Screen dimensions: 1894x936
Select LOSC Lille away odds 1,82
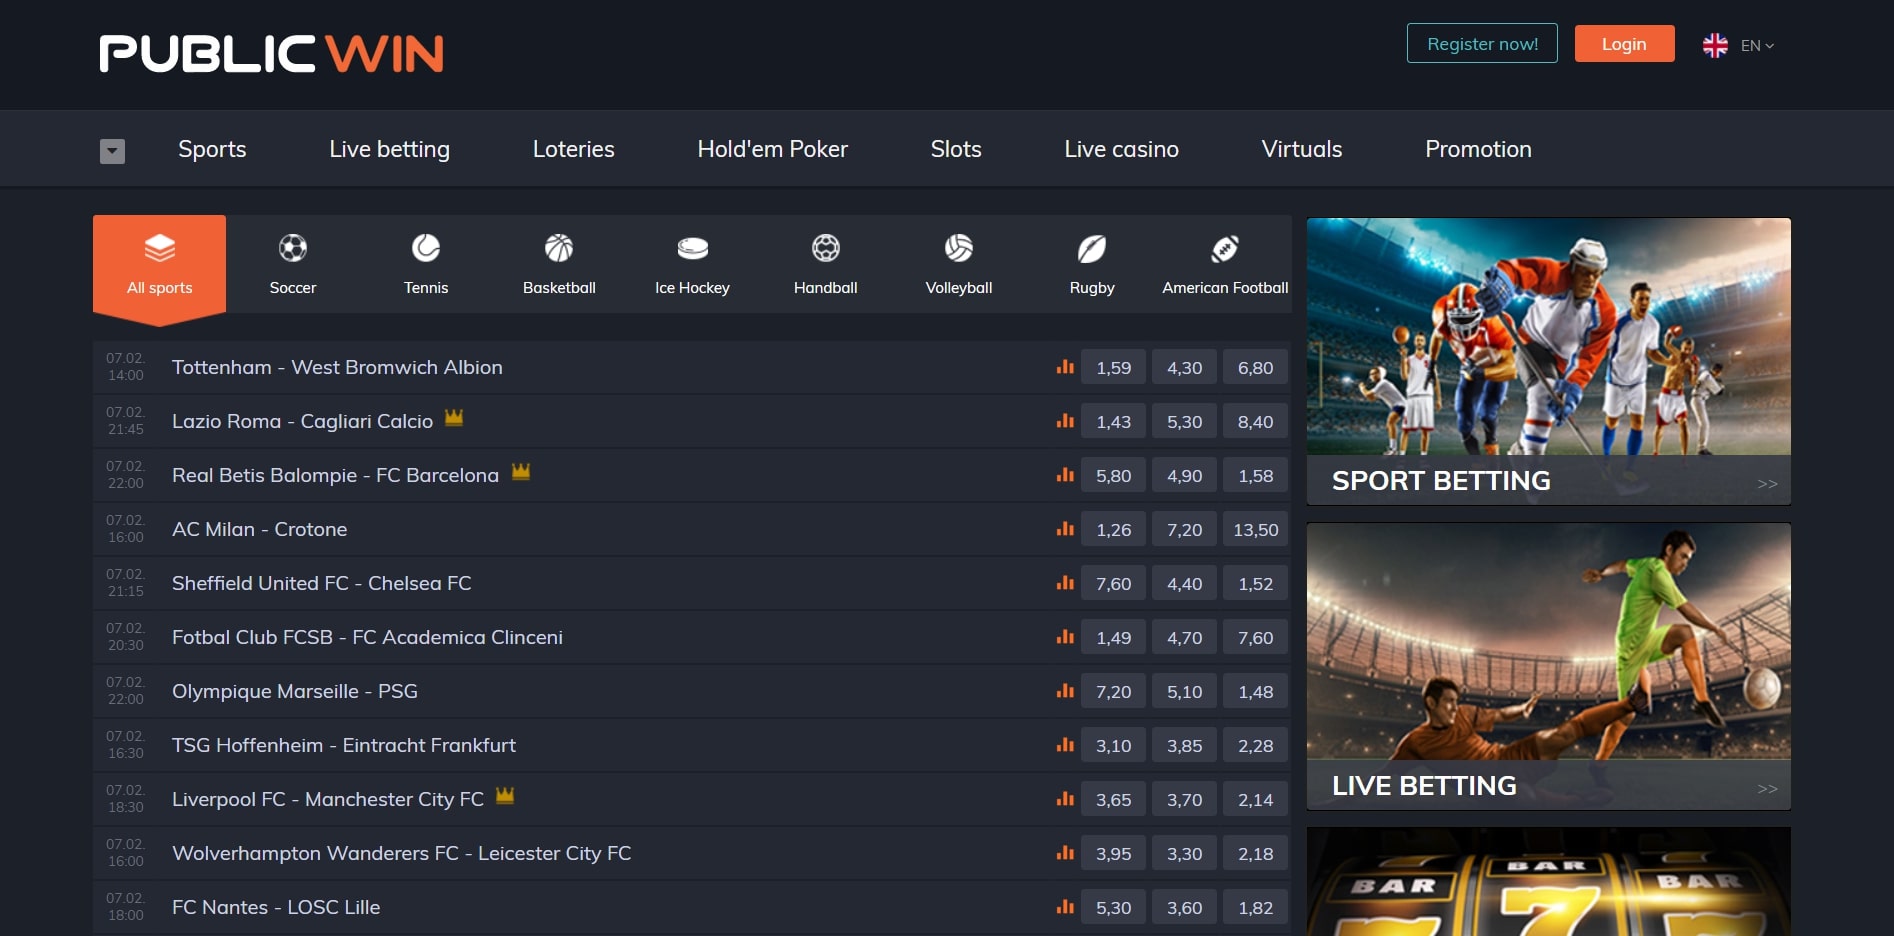pyautogui.click(x=1255, y=907)
